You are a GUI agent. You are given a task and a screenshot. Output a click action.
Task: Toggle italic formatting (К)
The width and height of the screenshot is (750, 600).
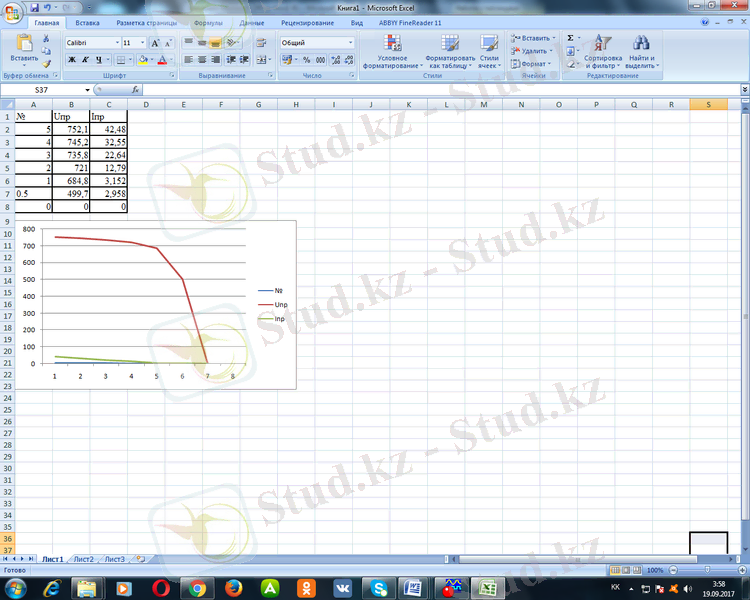click(x=85, y=60)
